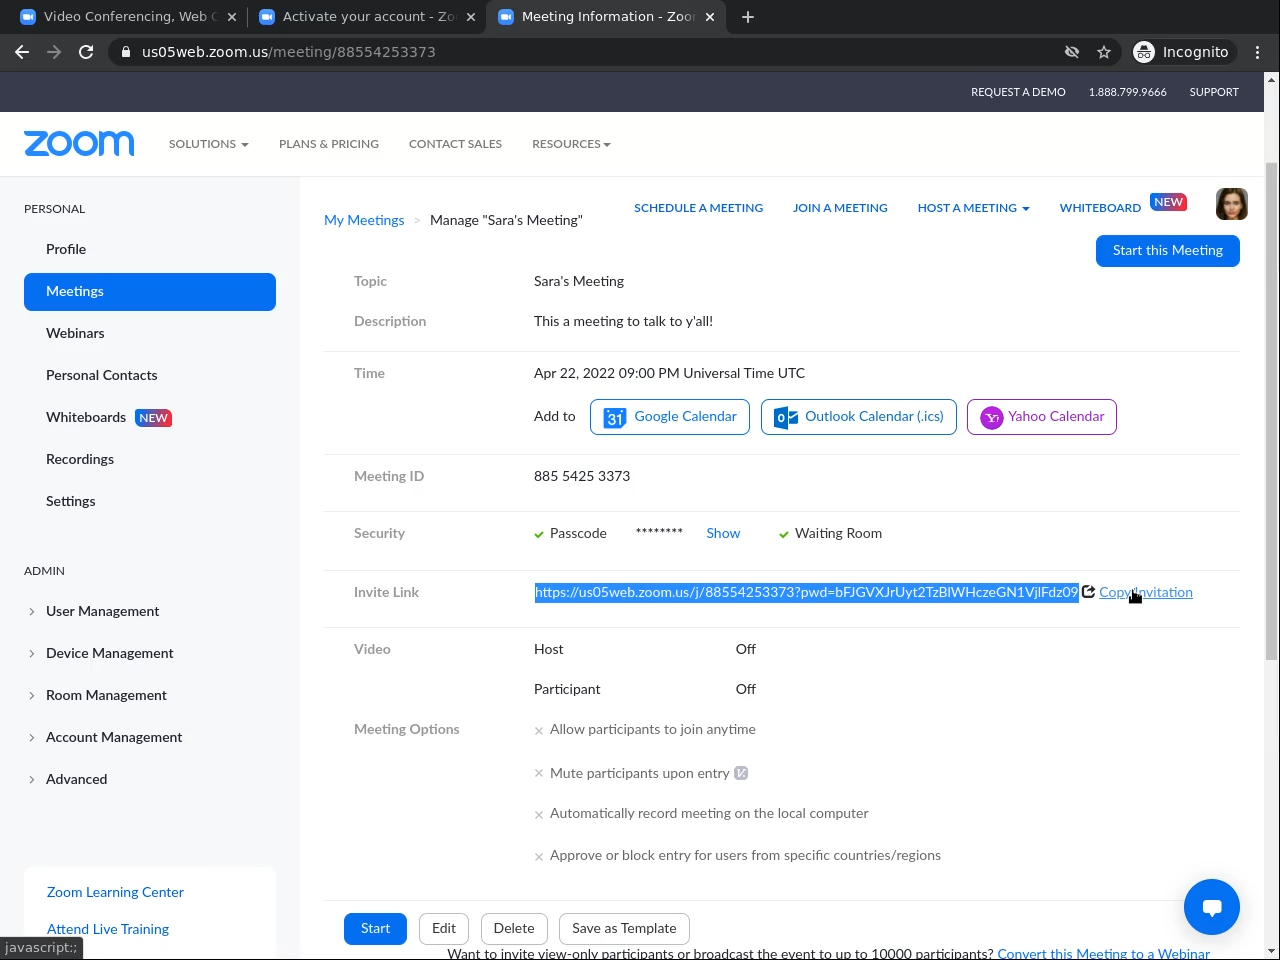This screenshot has width=1280, height=960.
Task: Show the meeting passcode
Action: (723, 533)
